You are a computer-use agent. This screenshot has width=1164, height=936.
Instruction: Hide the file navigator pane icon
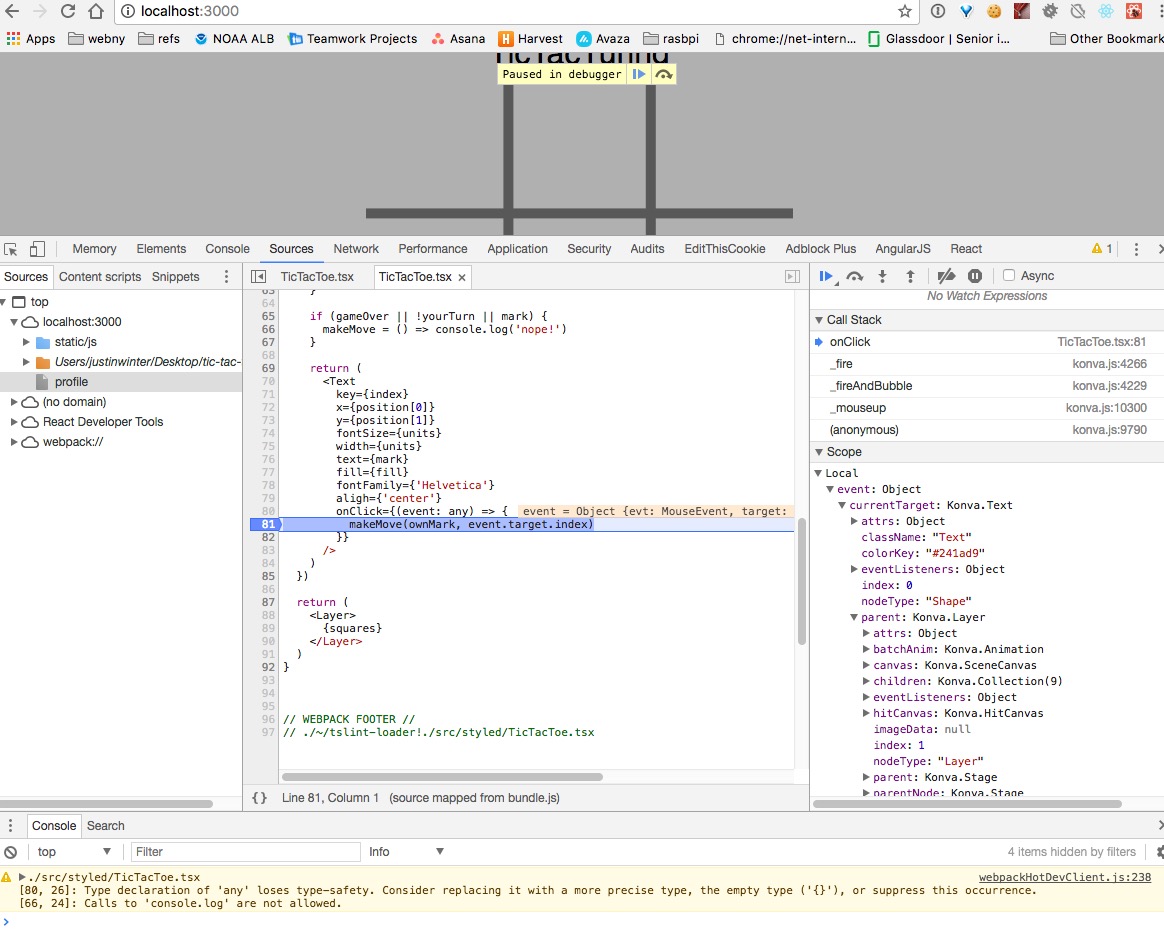pyautogui.click(x=258, y=277)
